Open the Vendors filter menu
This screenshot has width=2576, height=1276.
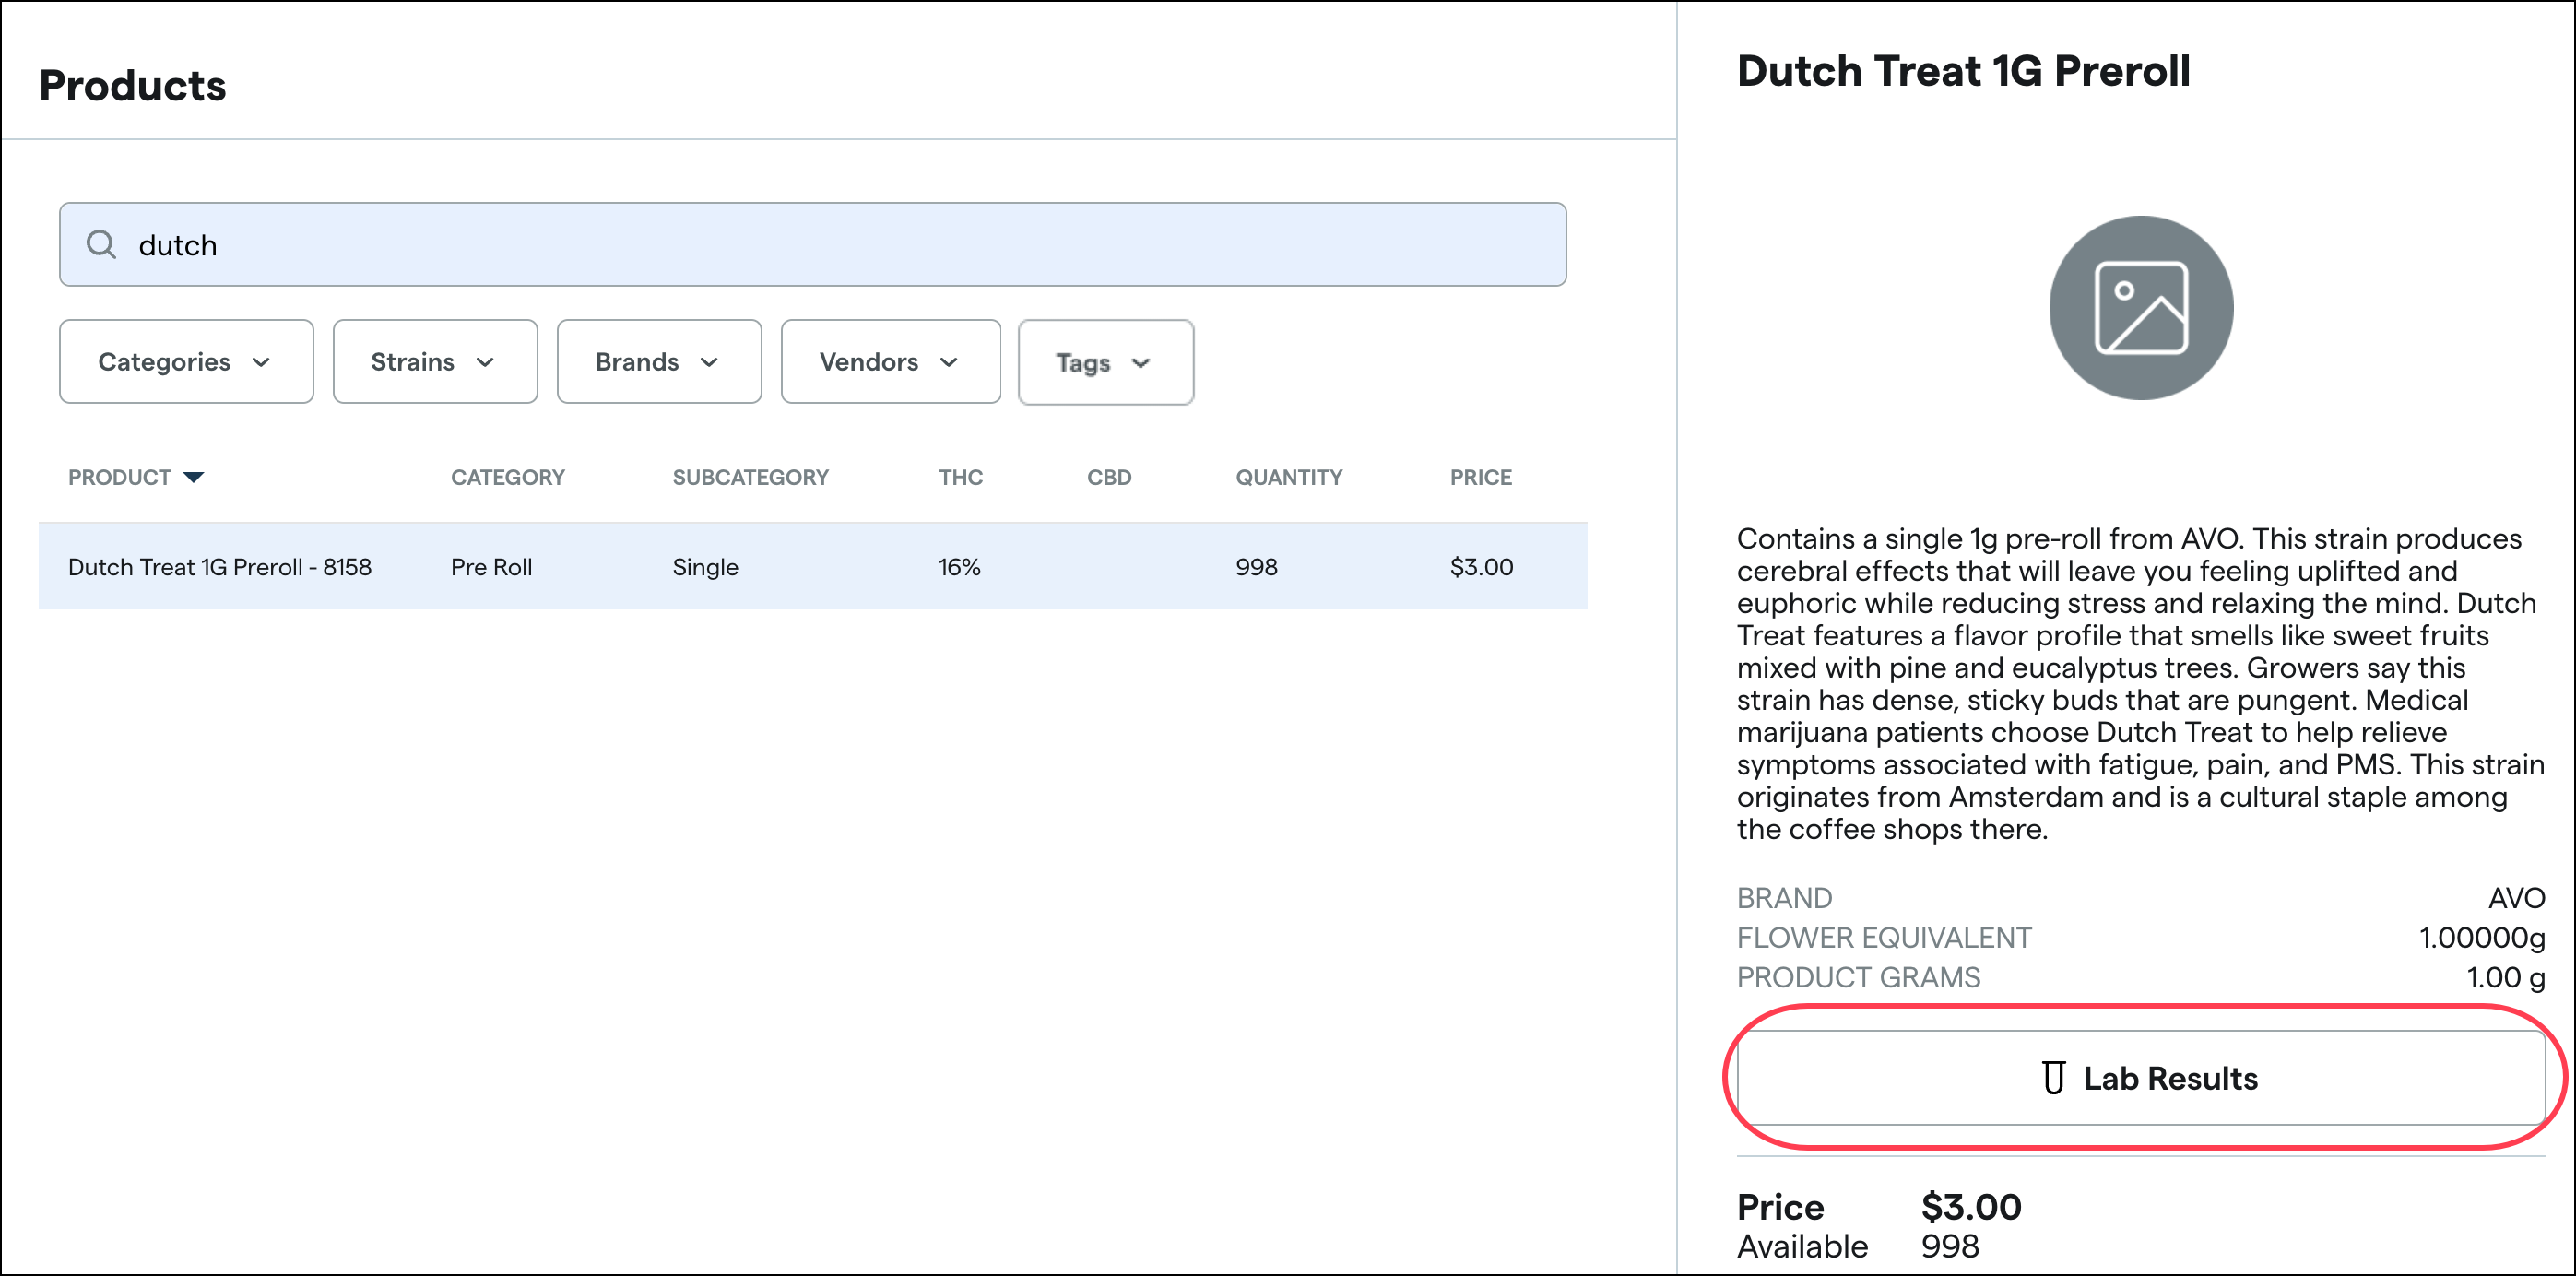click(890, 361)
